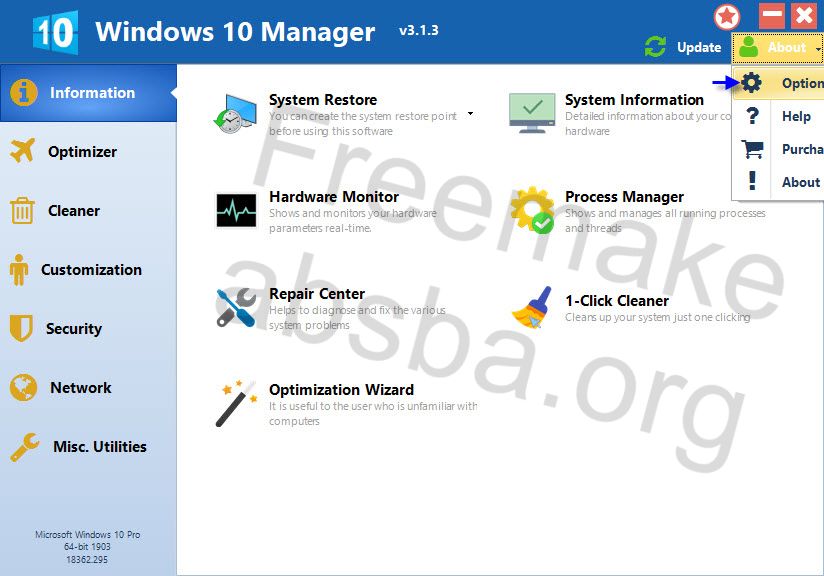Click the About exclamation mark icon

(x=753, y=181)
